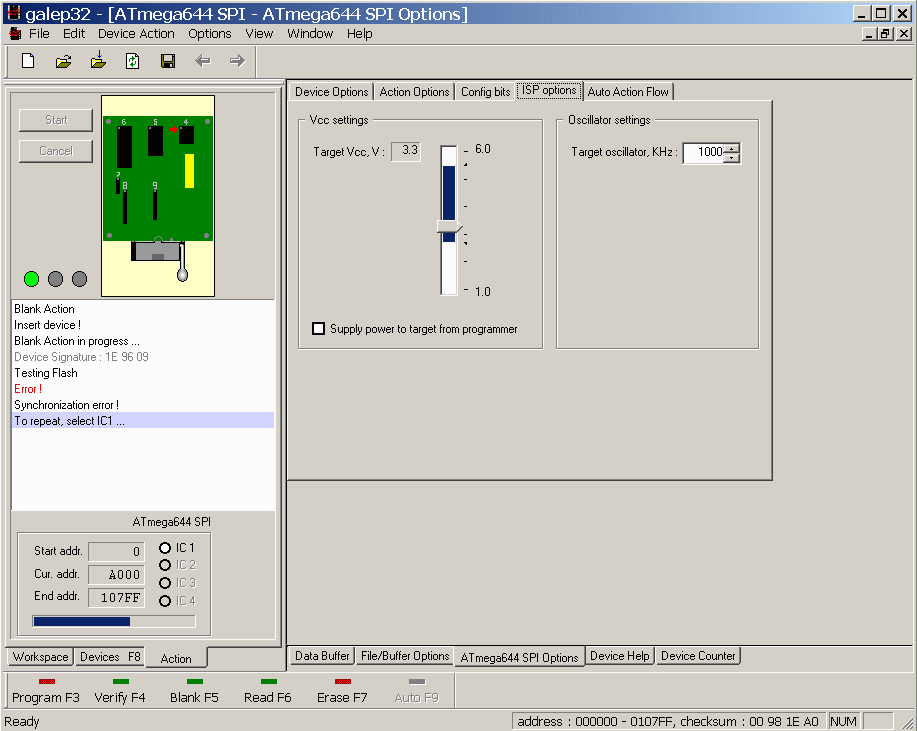Select the IC 1 radio button

165,548
